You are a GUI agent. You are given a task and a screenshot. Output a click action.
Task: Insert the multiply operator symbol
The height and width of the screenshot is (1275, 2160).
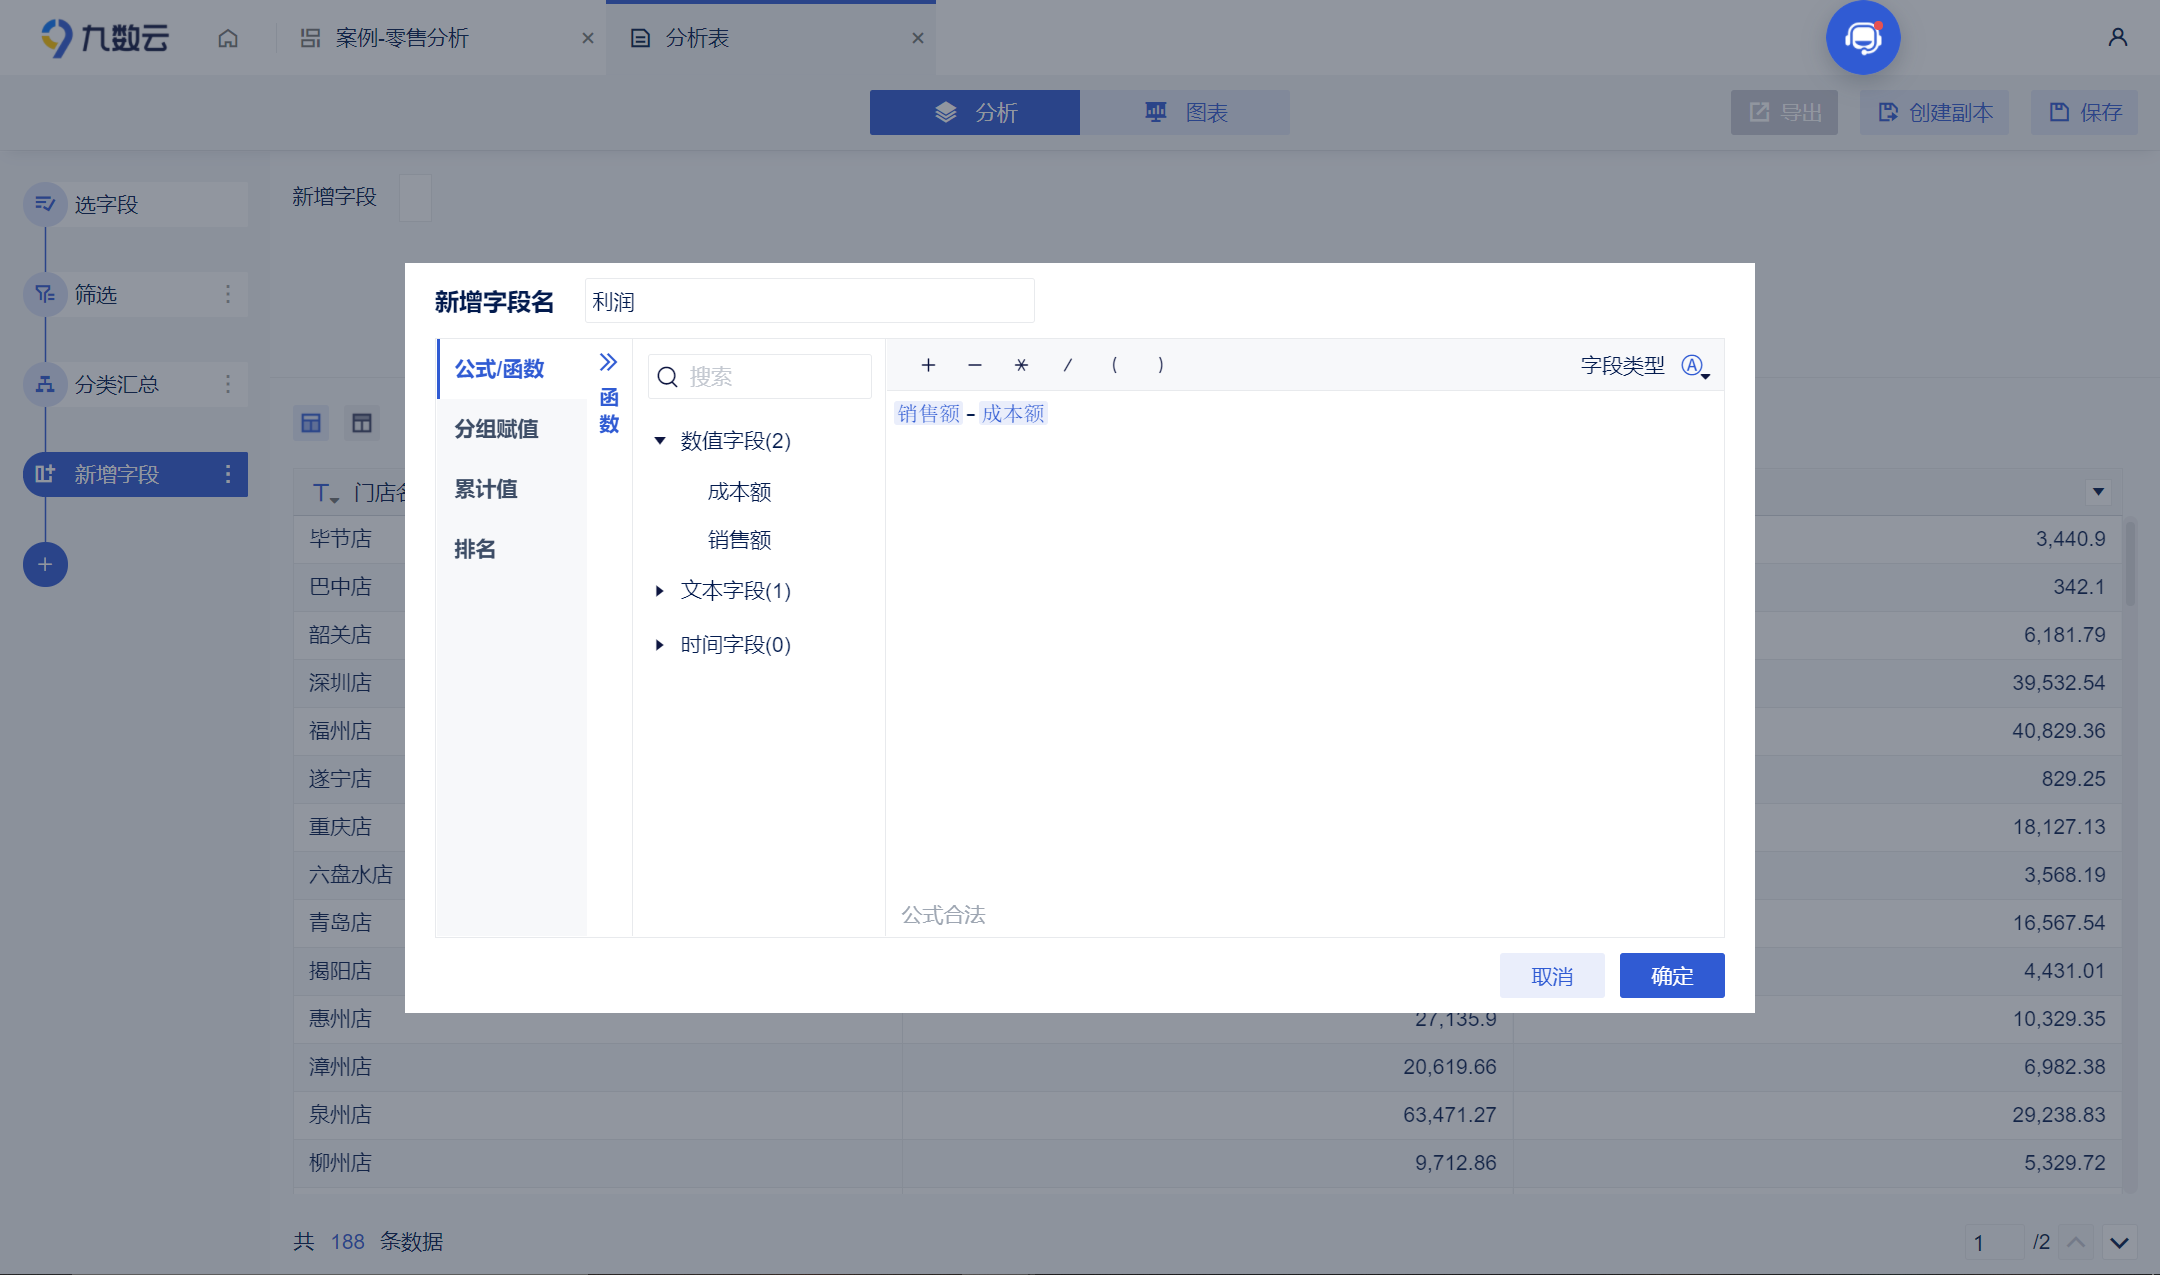(1021, 365)
